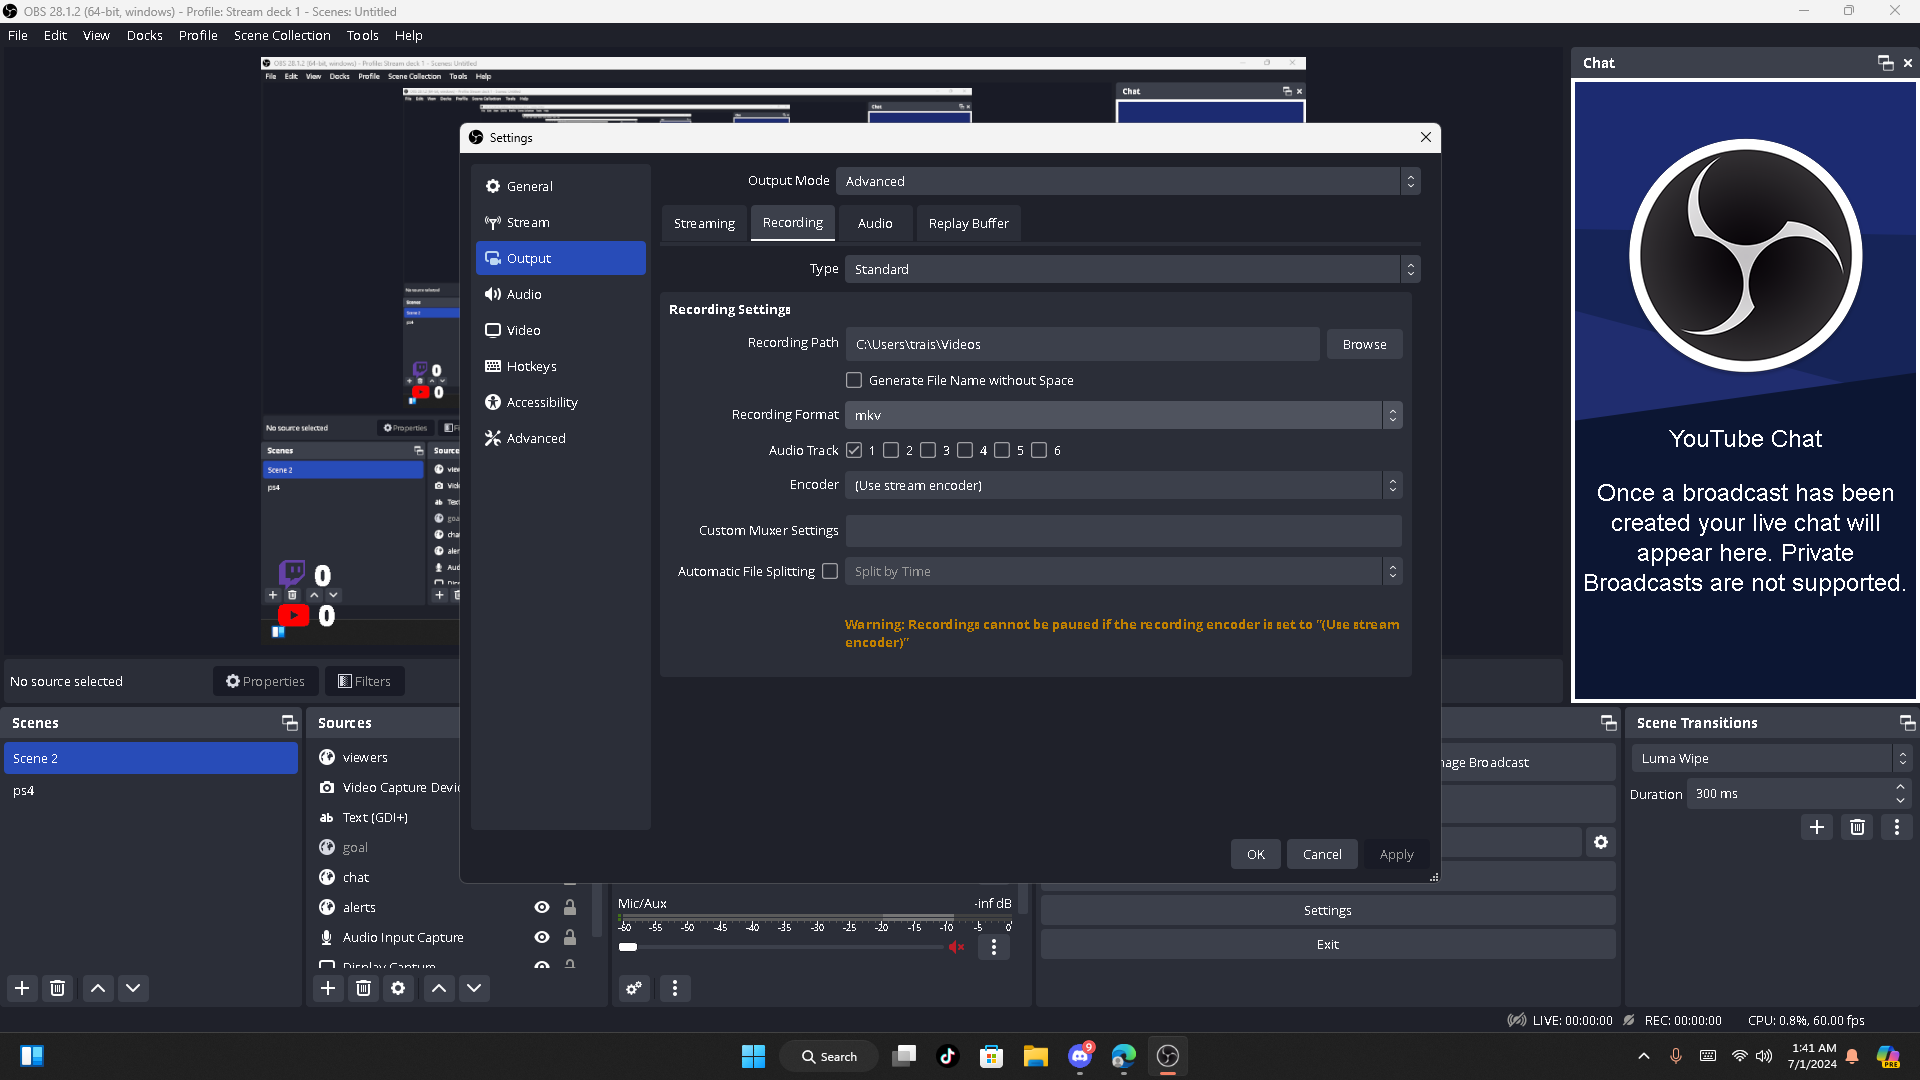Image resolution: width=1920 pixels, height=1080 pixels.
Task: Open advanced audio properties gears icon
Action: click(x=634, y=988)
